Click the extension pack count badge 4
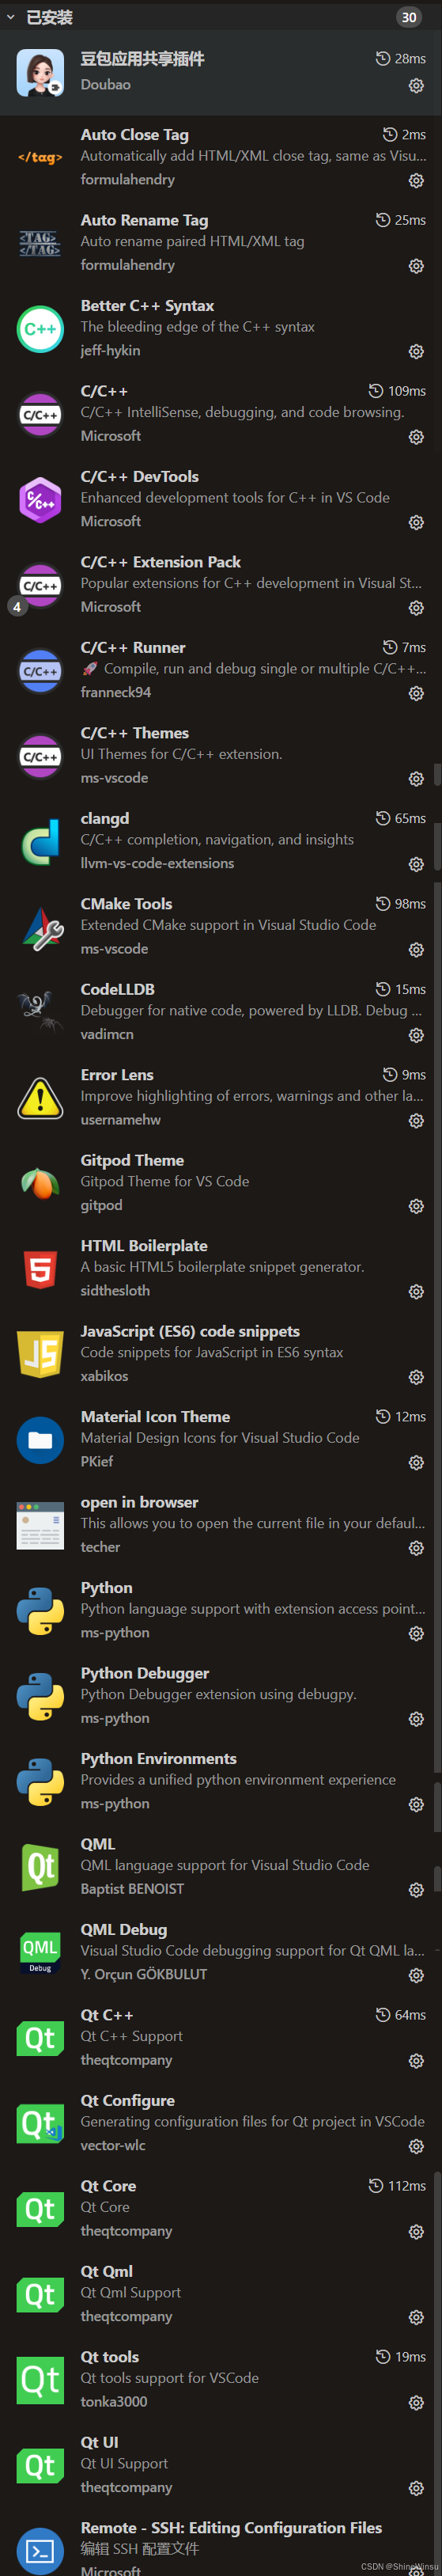 (17, 607)
